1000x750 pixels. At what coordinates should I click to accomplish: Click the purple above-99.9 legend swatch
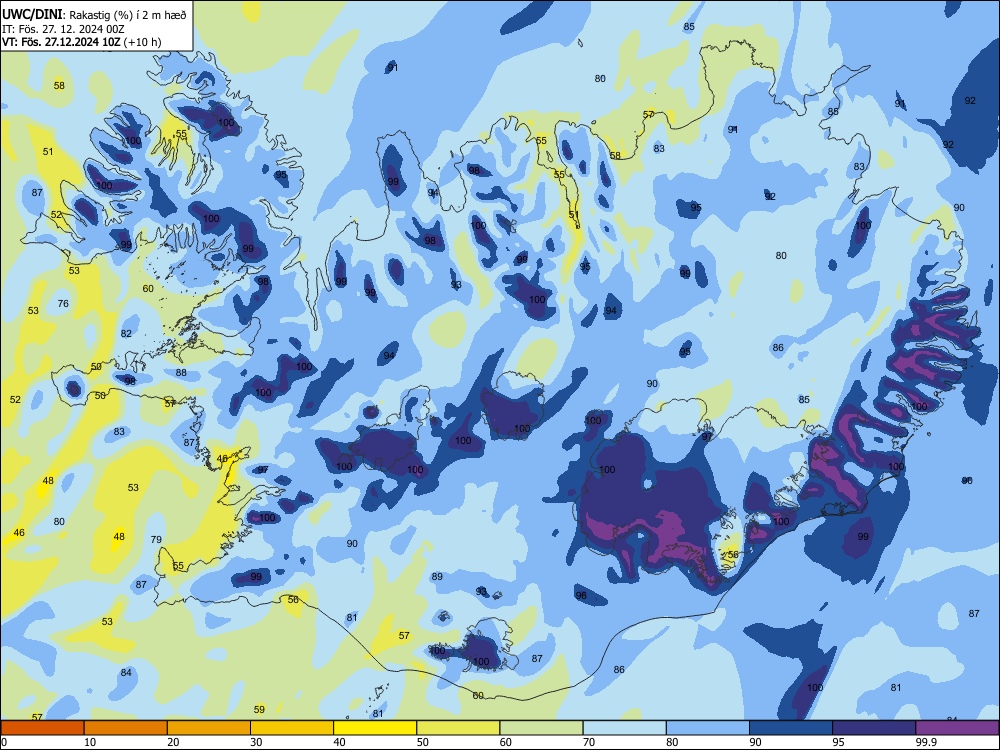point(957,728)
